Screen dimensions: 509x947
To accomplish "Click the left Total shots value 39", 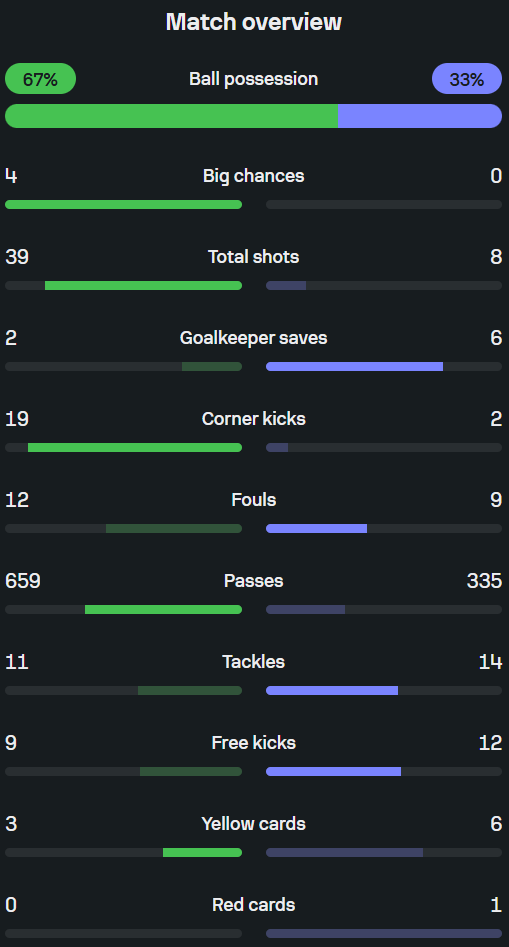I will point(17,257).
